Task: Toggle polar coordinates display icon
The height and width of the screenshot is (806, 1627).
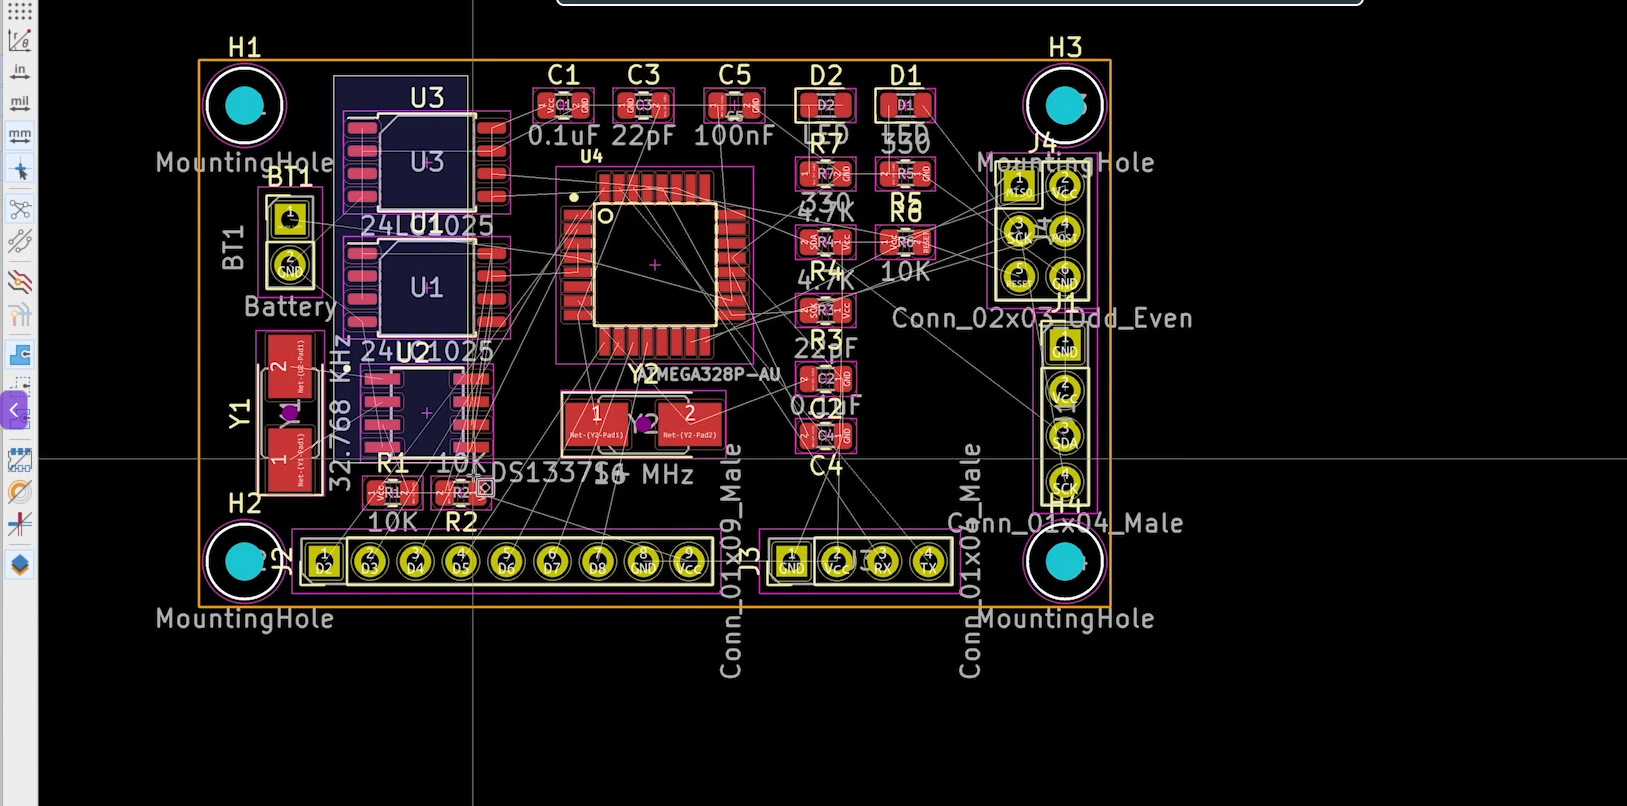Action: [19, 41]
